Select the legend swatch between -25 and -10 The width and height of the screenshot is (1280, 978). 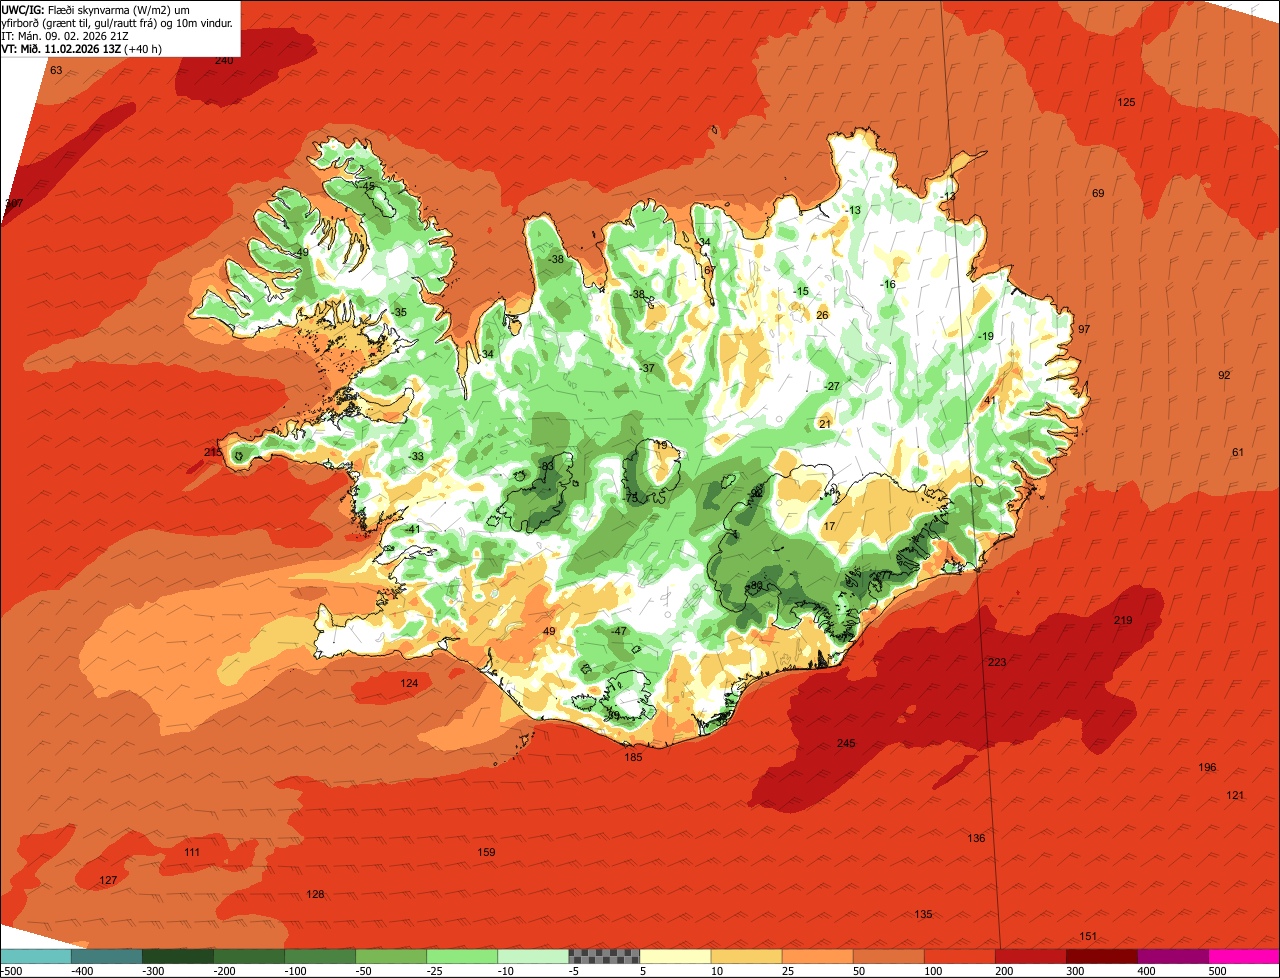click(463, 956)
